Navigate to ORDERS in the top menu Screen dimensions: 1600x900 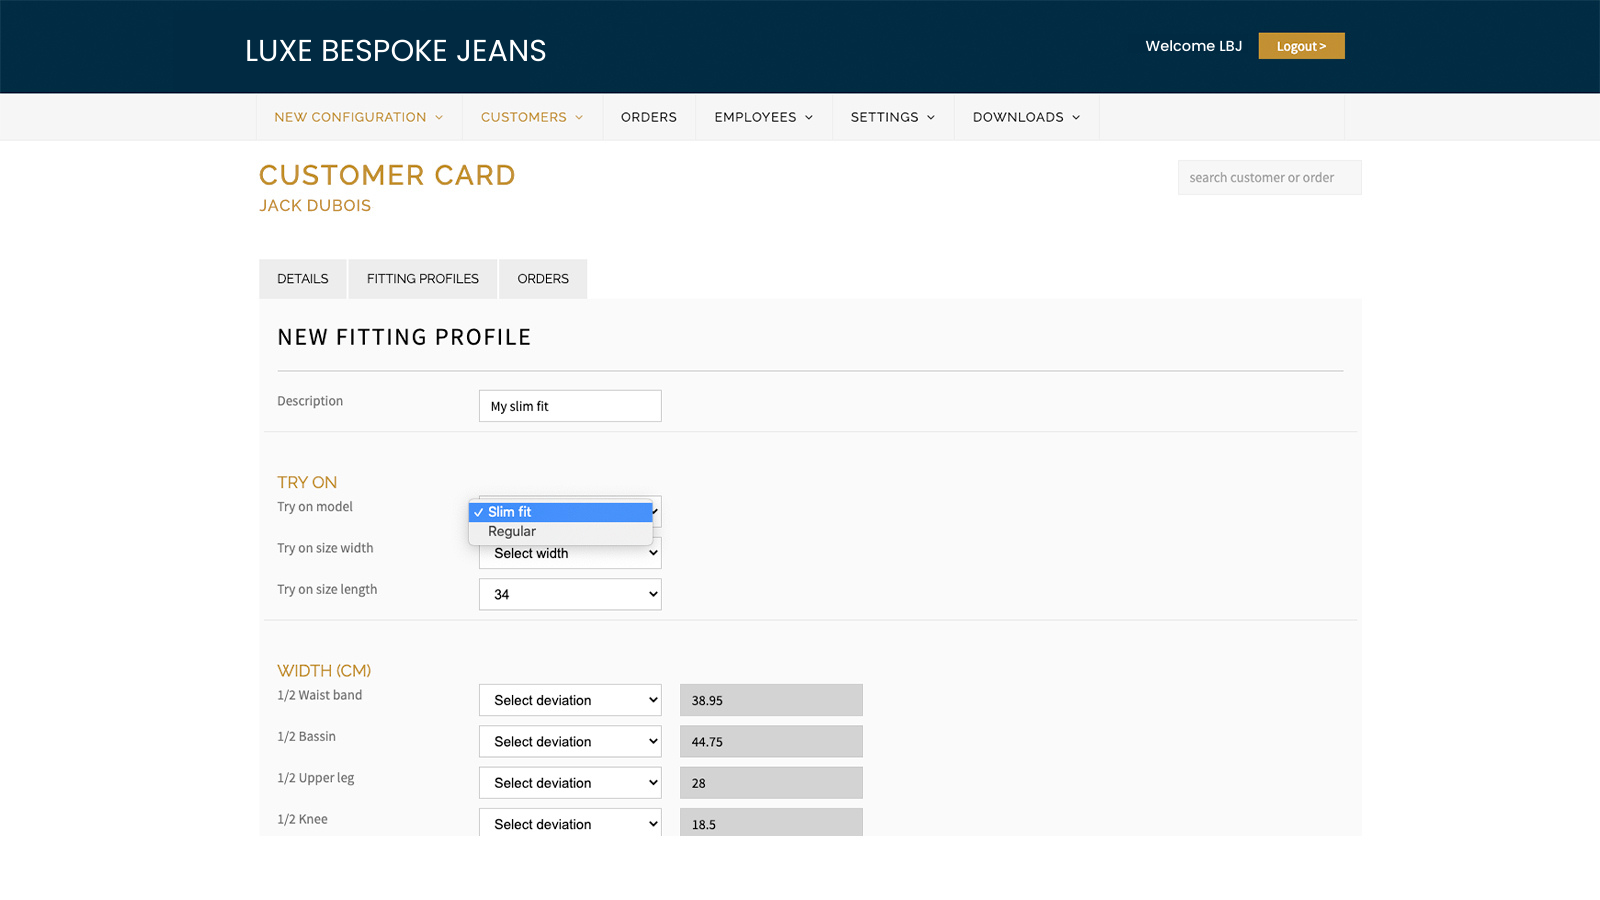[648, 117]
